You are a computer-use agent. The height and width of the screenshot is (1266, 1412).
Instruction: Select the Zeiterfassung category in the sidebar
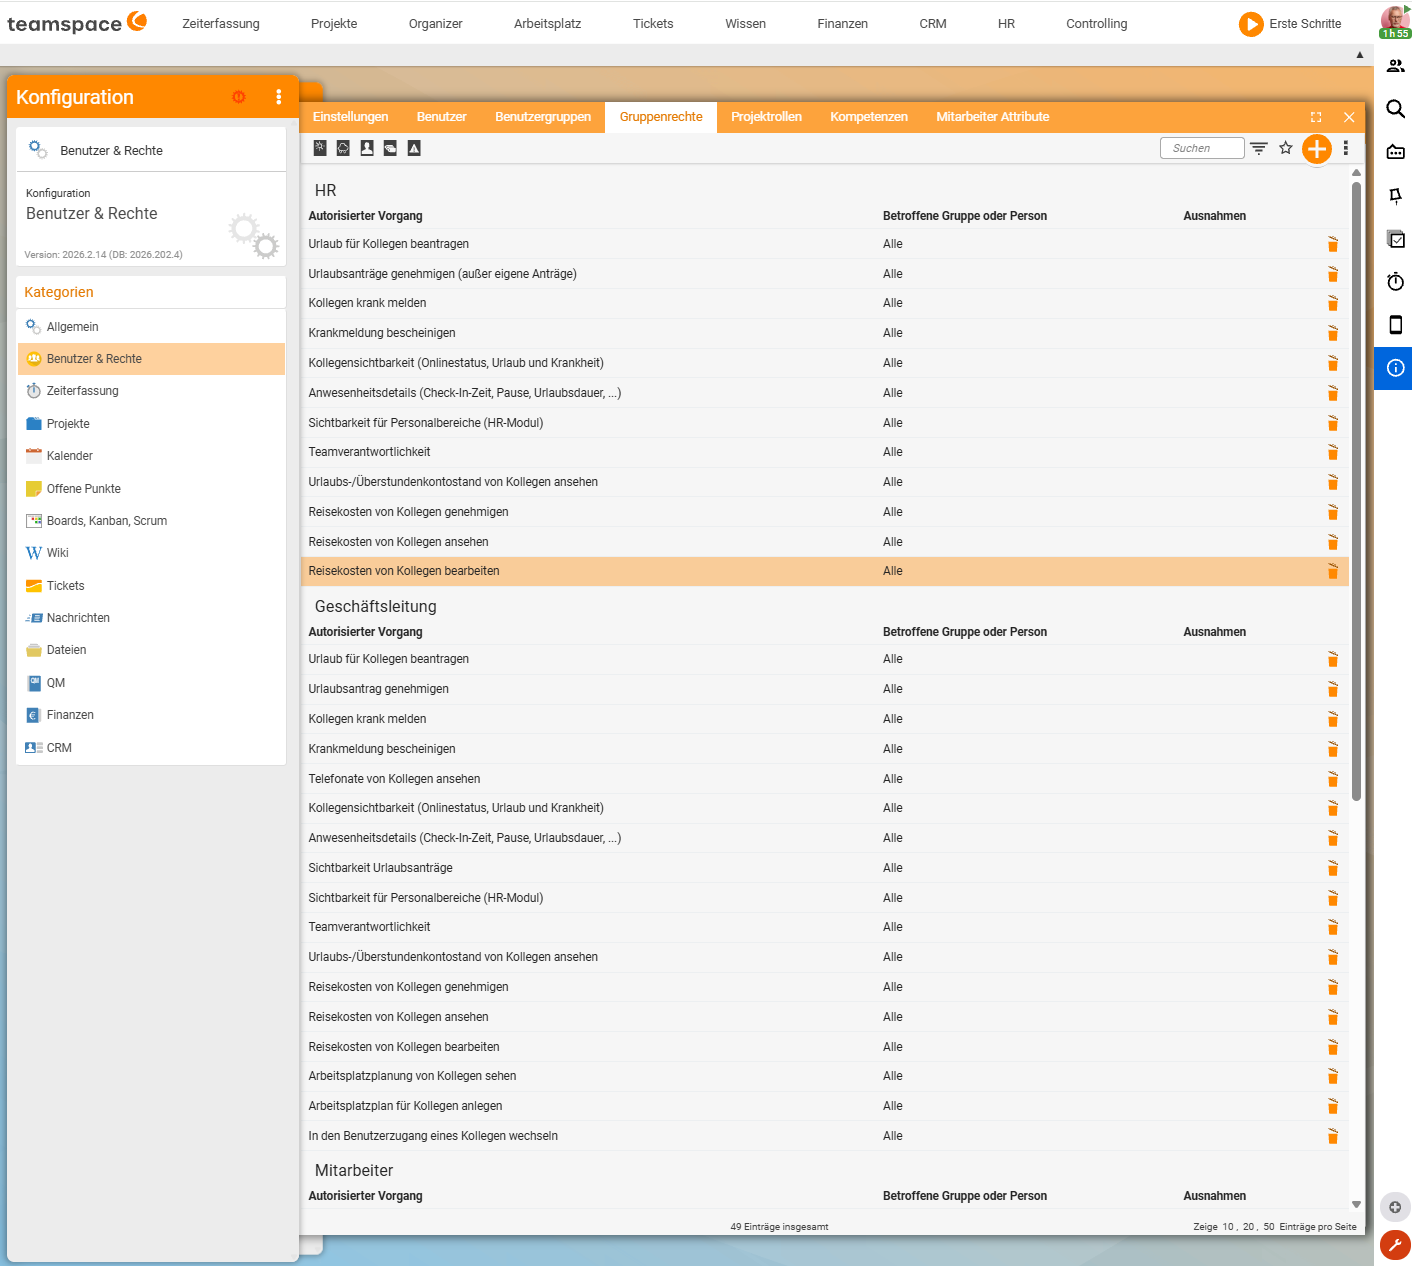pyautogui.click(x=151, y=391)
